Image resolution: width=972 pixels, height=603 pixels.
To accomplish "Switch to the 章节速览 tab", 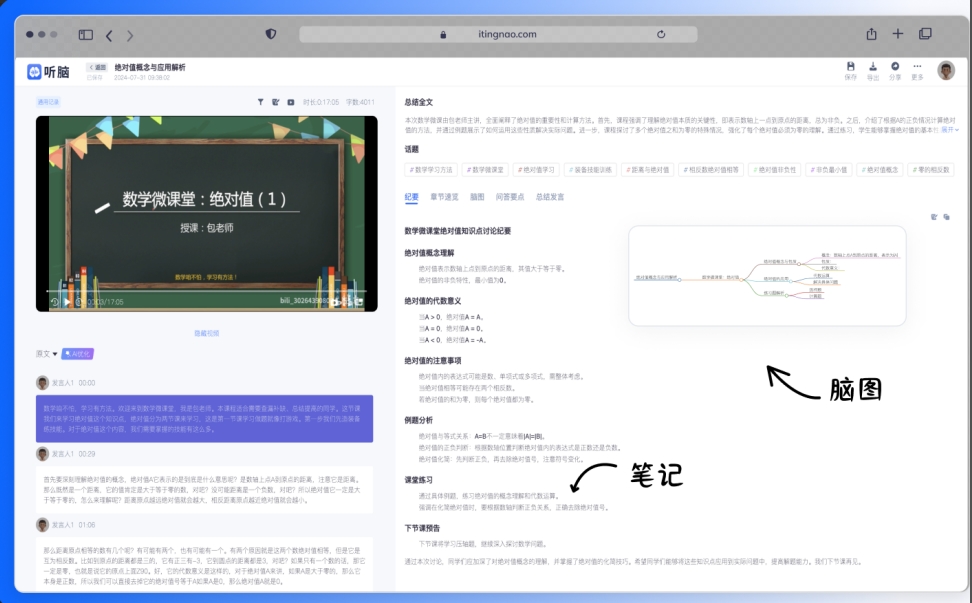I will [x=444, y=197].
